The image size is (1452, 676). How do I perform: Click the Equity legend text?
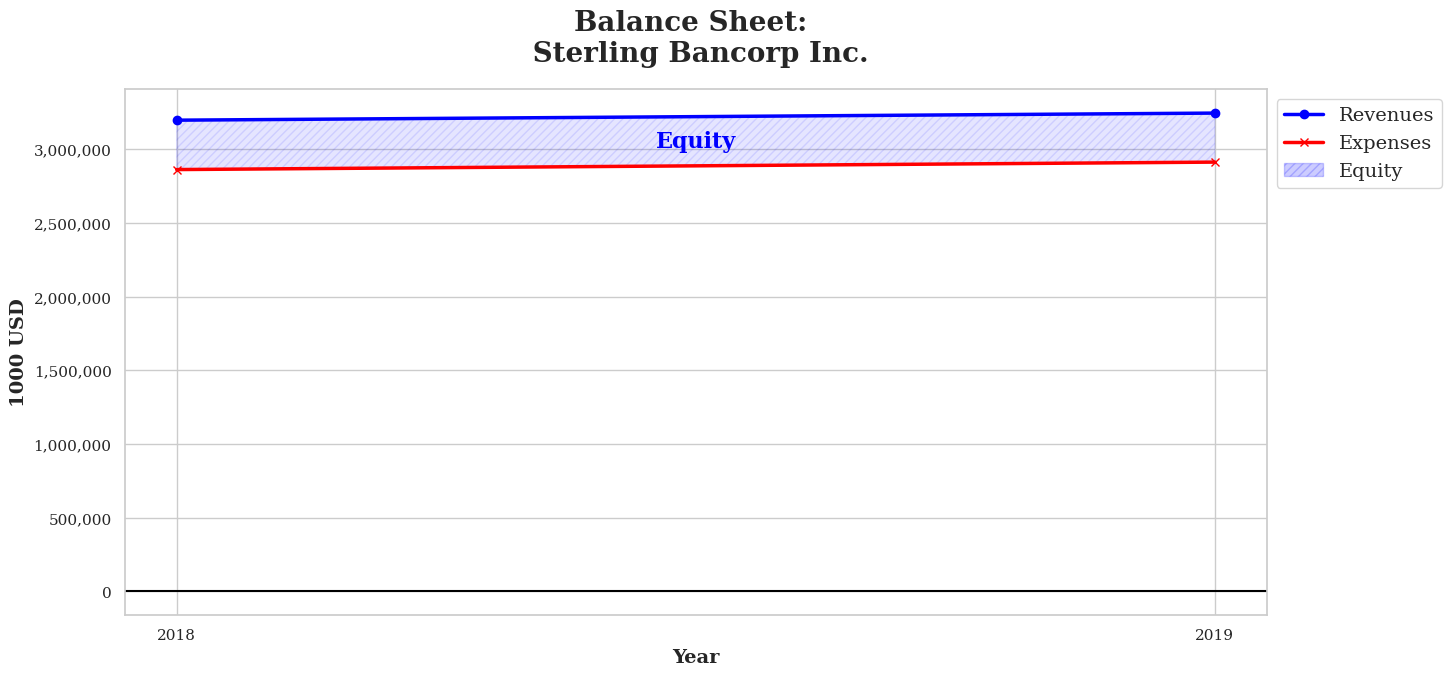(x=1370, y=171)
